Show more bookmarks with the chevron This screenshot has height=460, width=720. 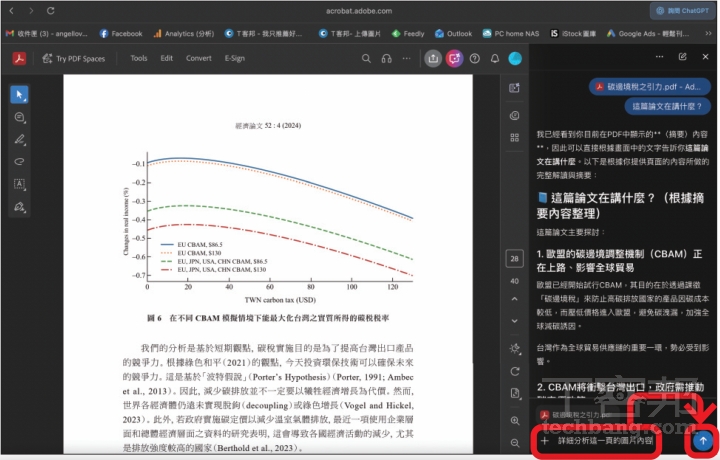tap(708, 34)
